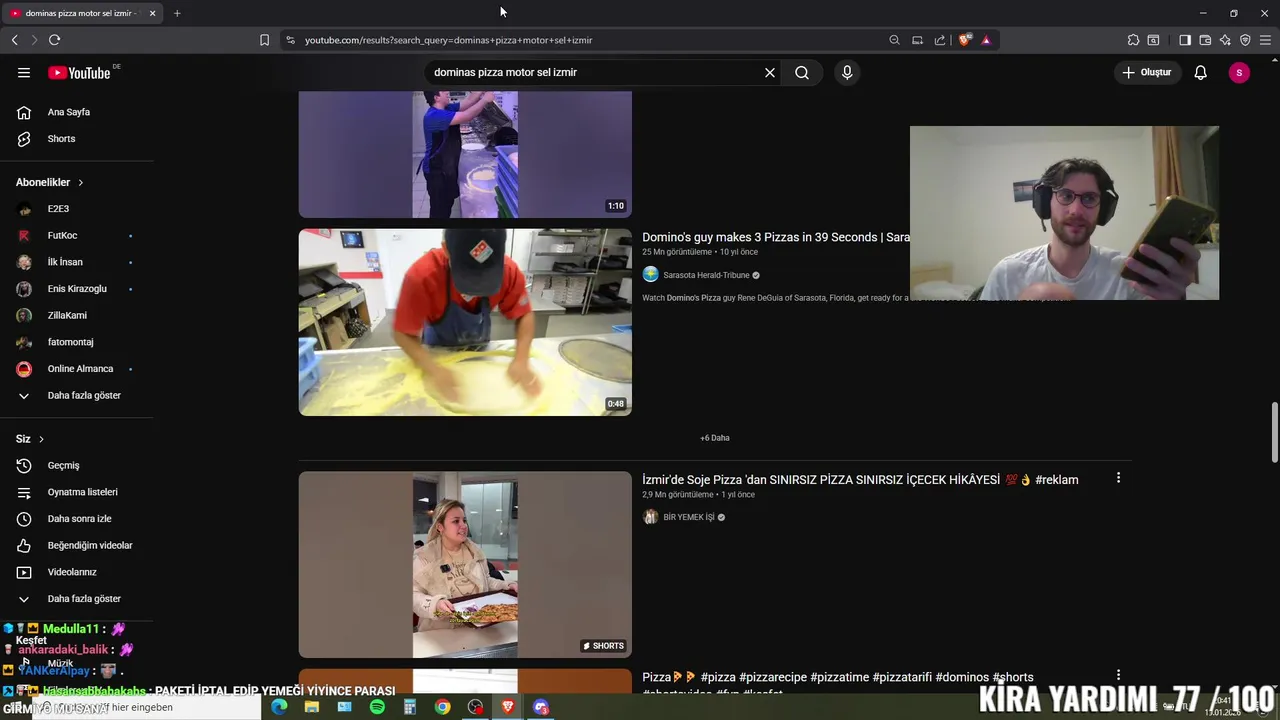Open the E2E3 channel subscription

click(58, 209)
